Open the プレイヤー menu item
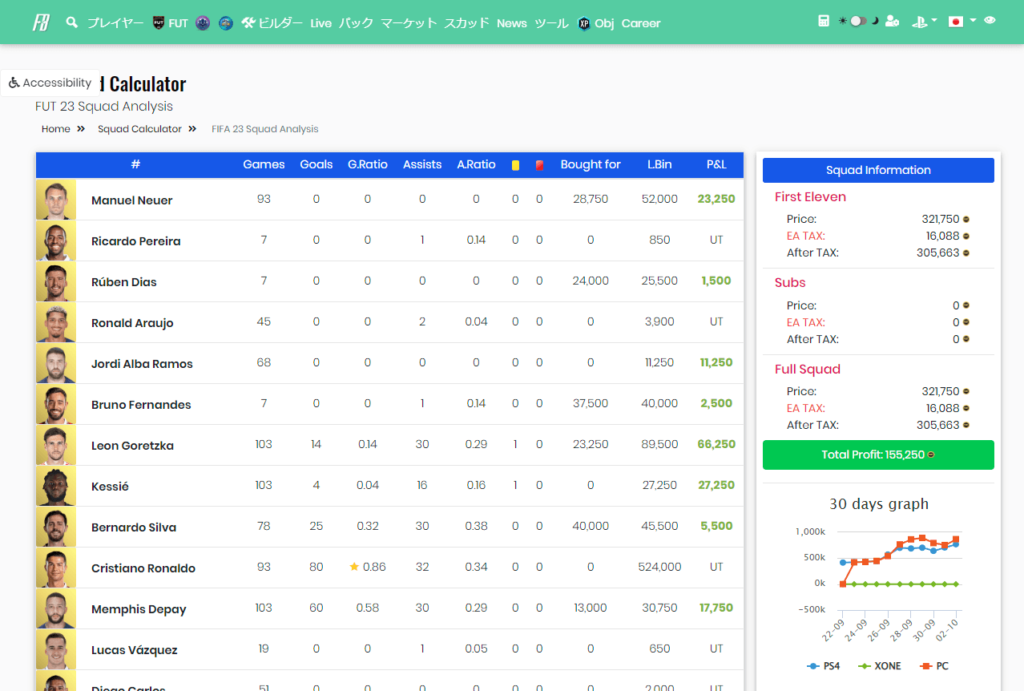The width and height of the screenshot is (1024, 691). click(x=115, y=23)
